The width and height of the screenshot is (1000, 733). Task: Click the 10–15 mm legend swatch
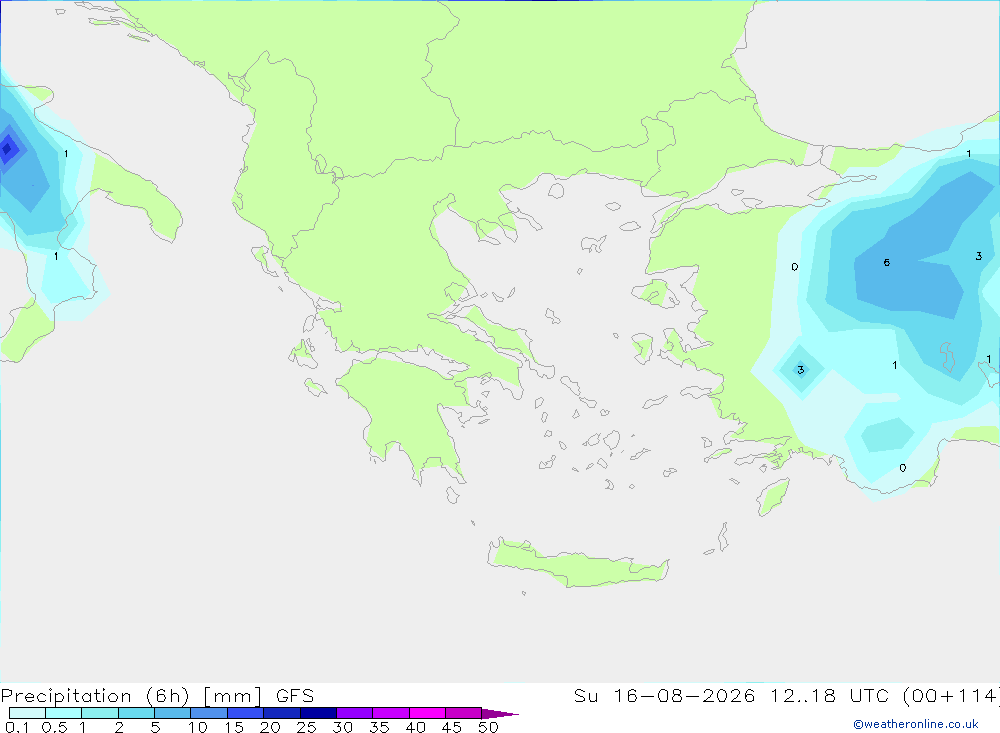point(209,713)
